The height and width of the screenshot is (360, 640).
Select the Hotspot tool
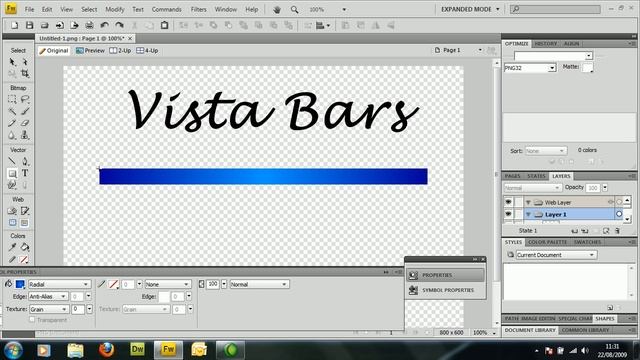coord(12,211)
